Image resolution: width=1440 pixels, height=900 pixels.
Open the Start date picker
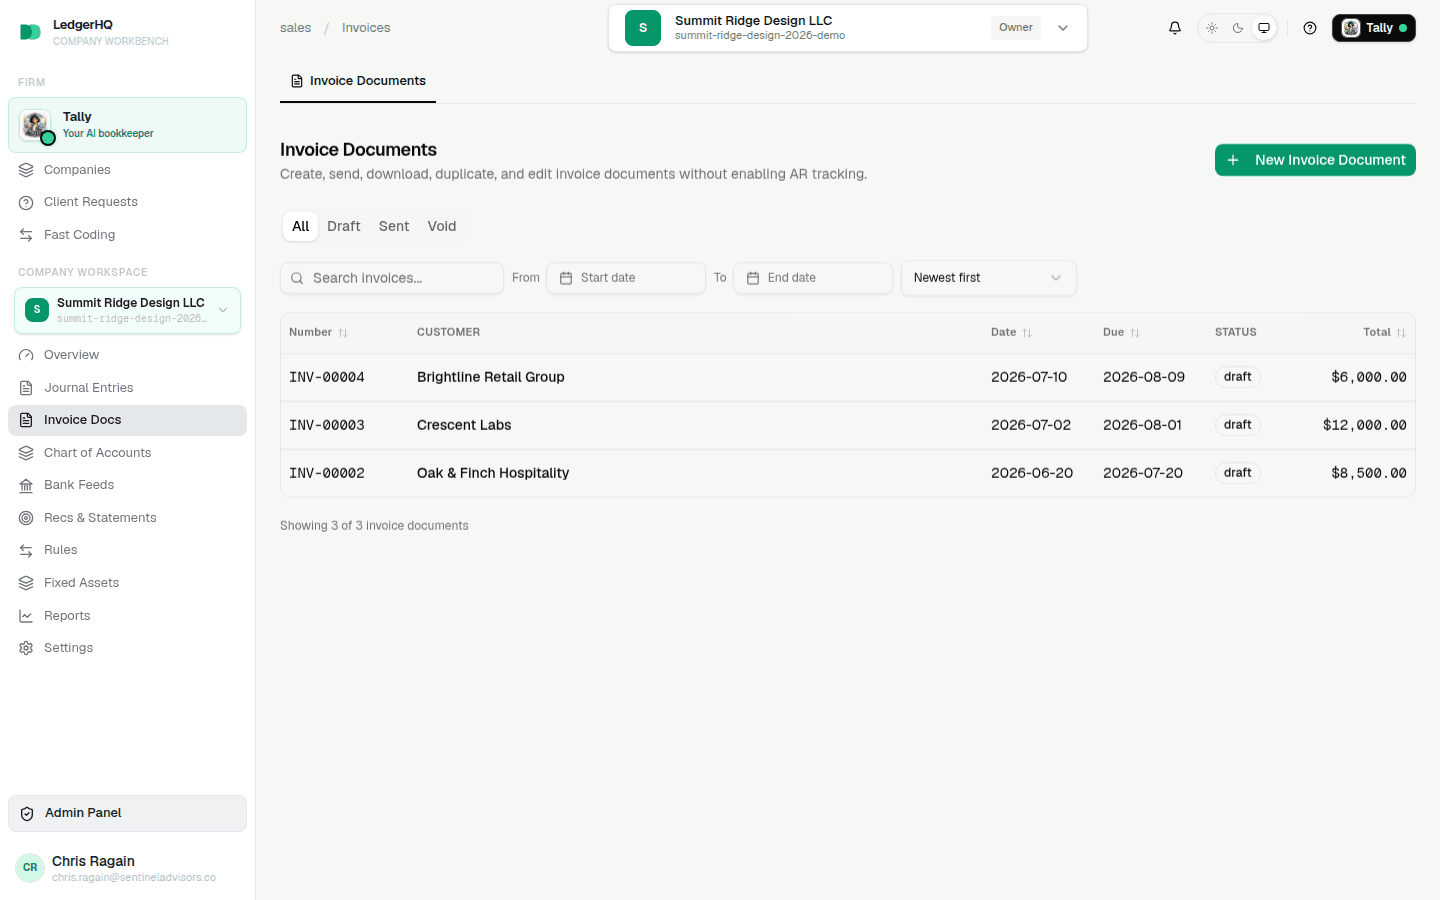(626, 278)
